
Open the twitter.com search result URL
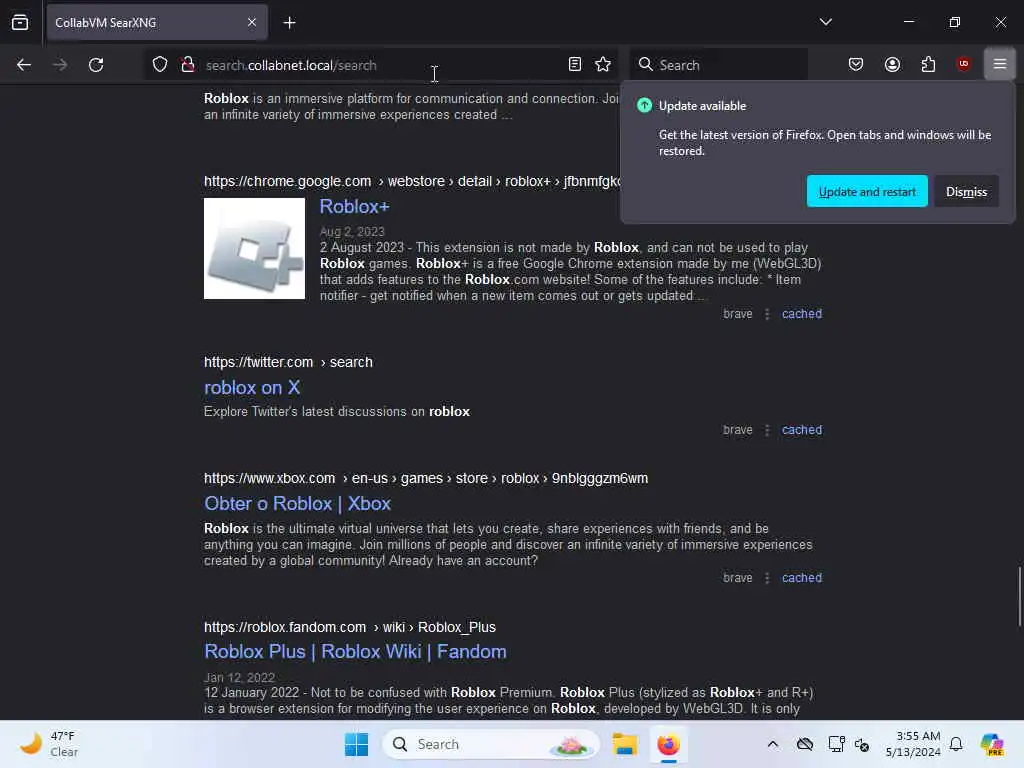(288, 362)
